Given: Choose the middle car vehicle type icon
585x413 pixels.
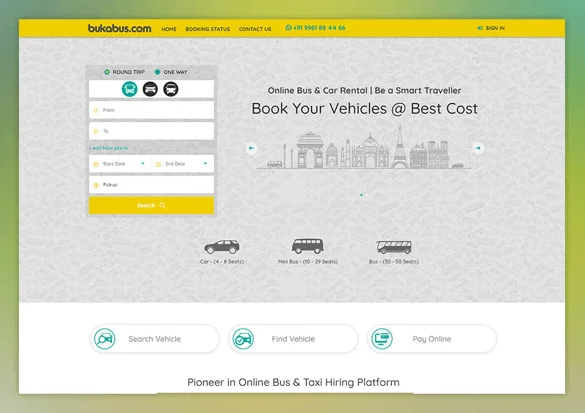Looking at the screenshot, I should click(150, 89).
